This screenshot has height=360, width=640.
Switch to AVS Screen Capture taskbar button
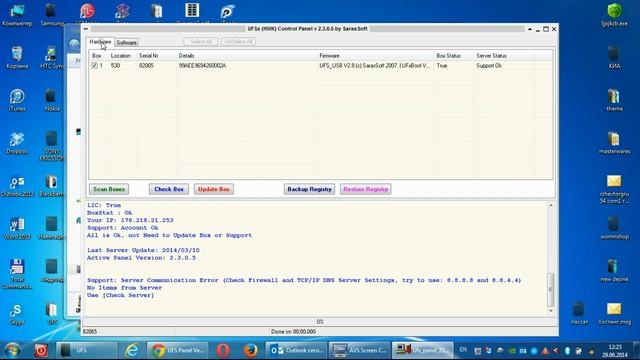[359, 350]
